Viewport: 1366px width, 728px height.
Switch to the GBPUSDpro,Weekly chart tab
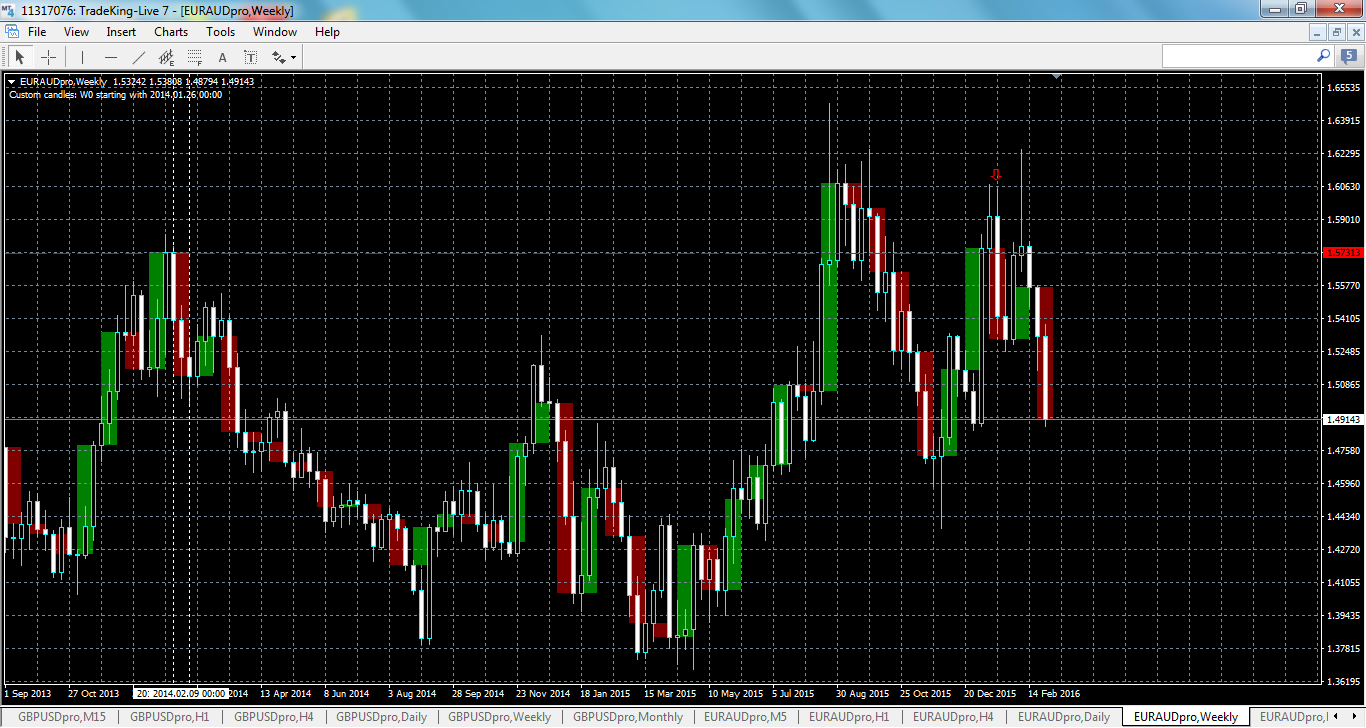click(499, 717)
